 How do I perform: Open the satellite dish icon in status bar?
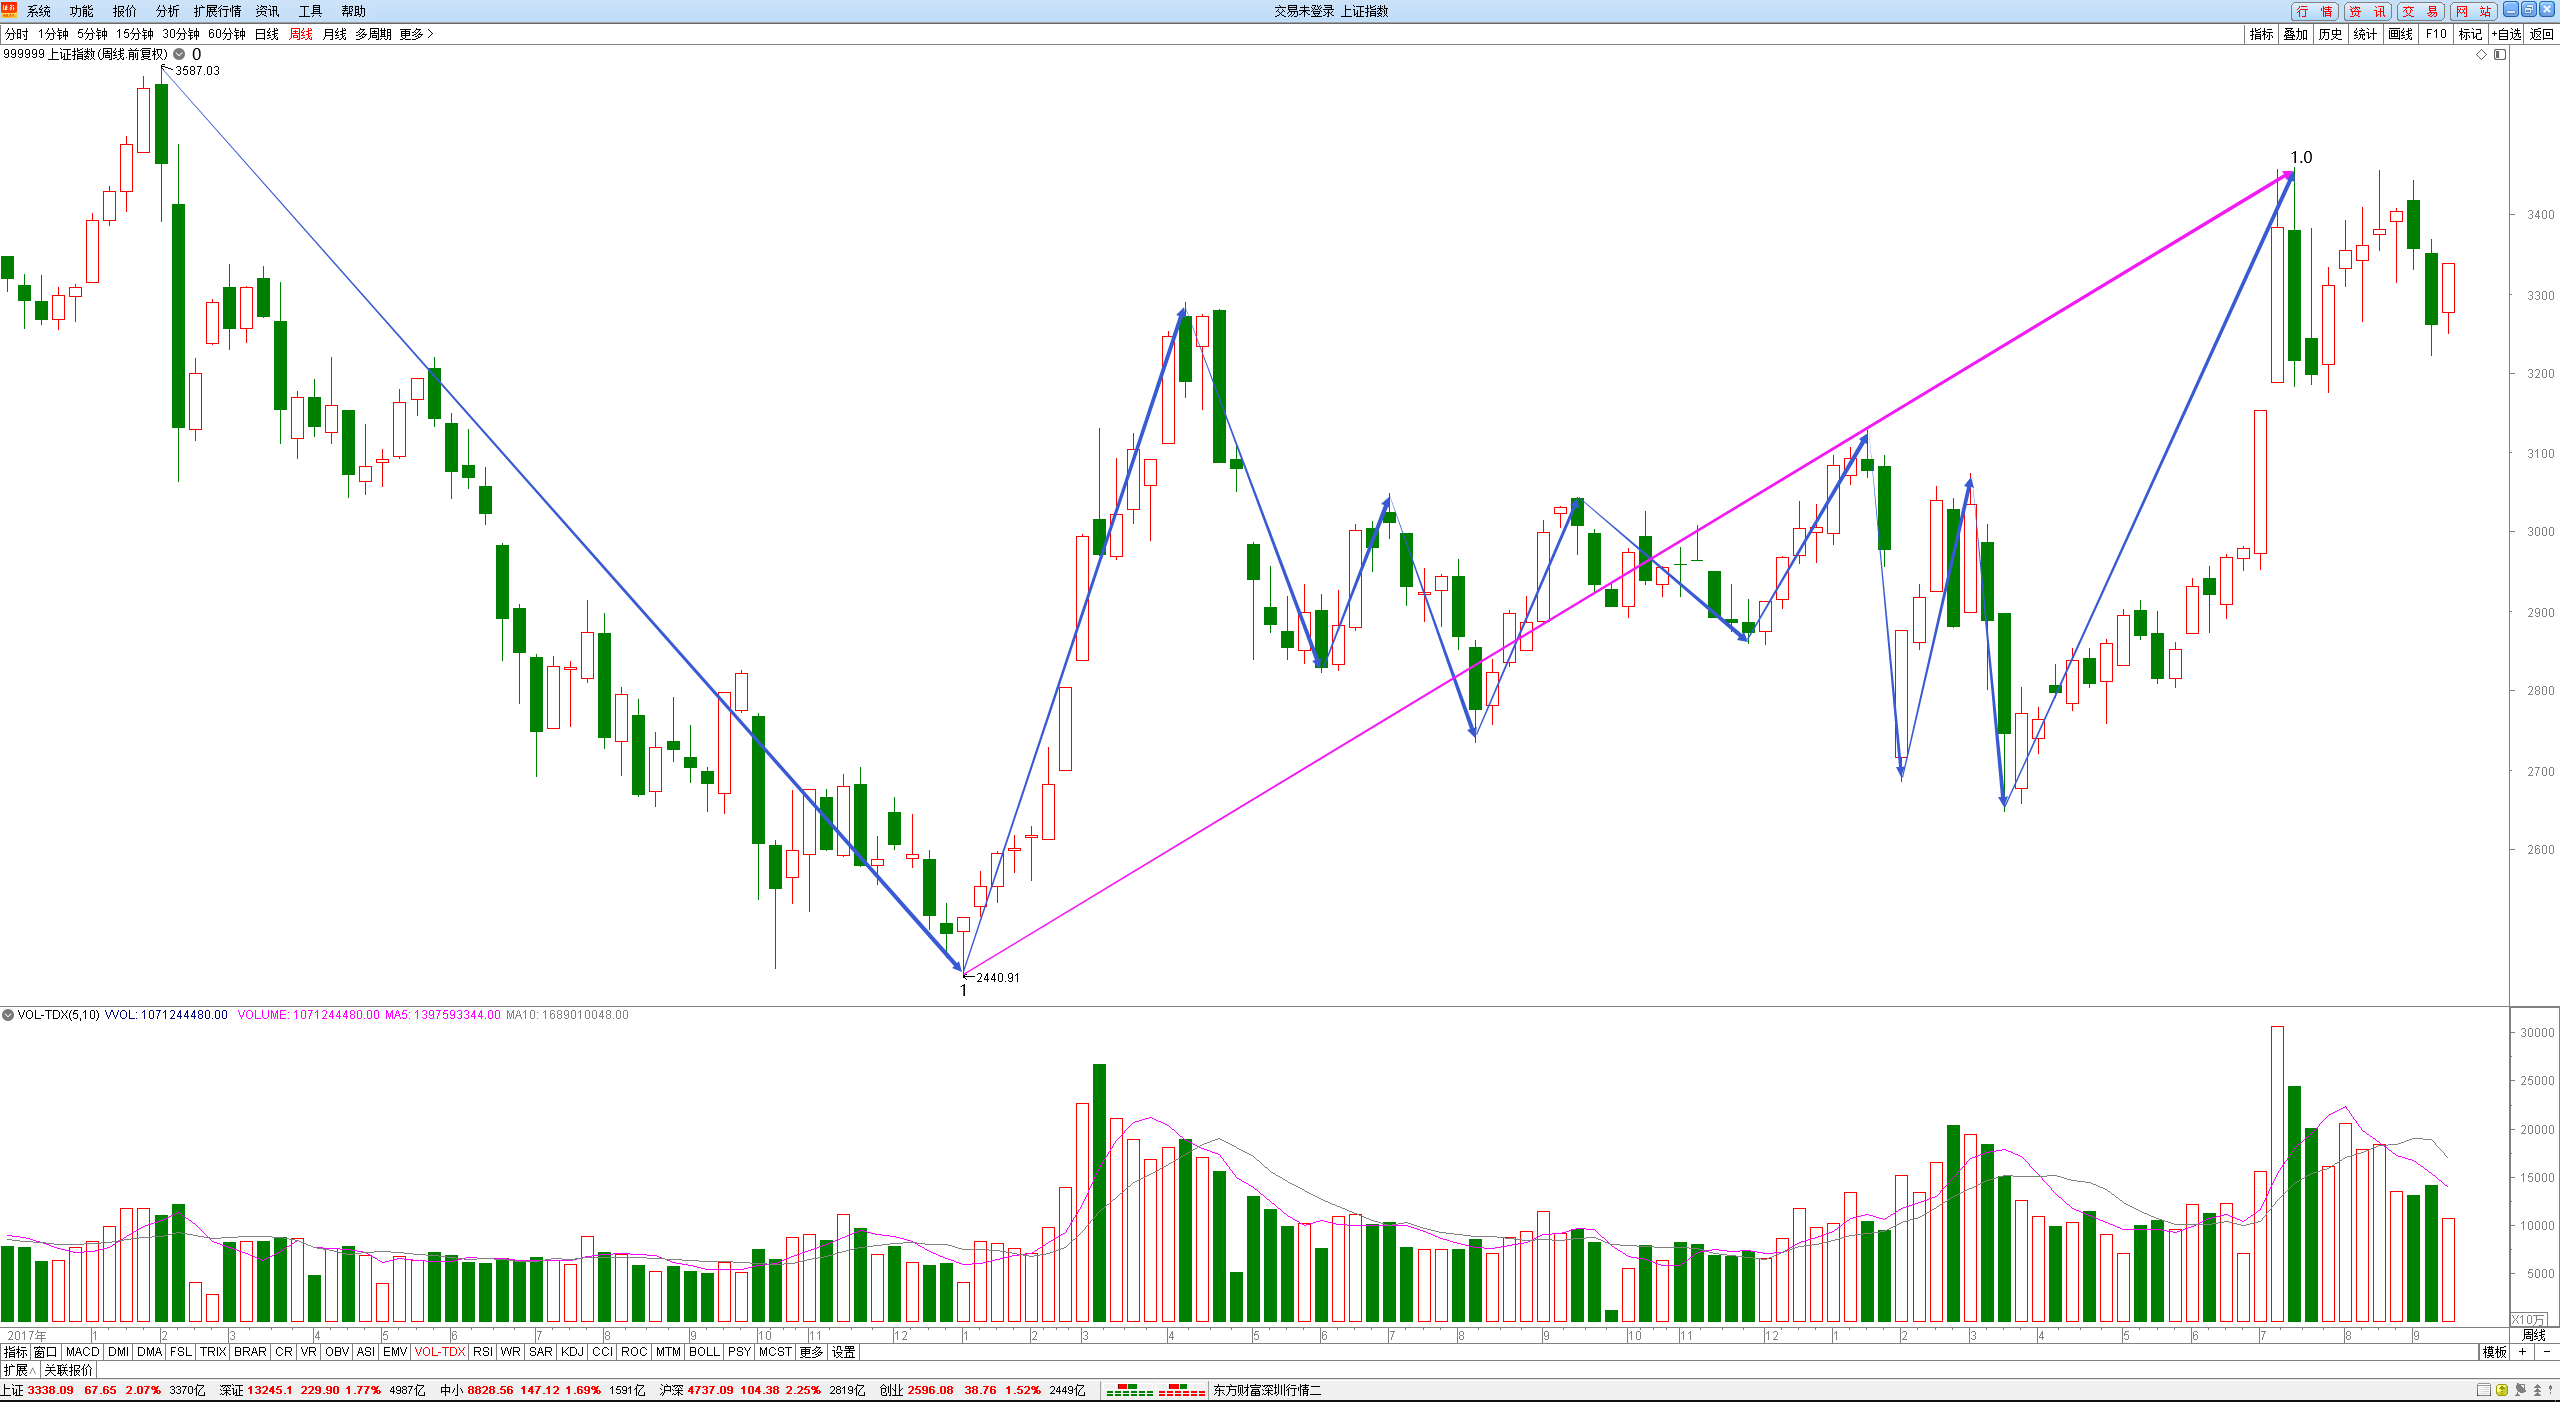pos(2520,1390)
